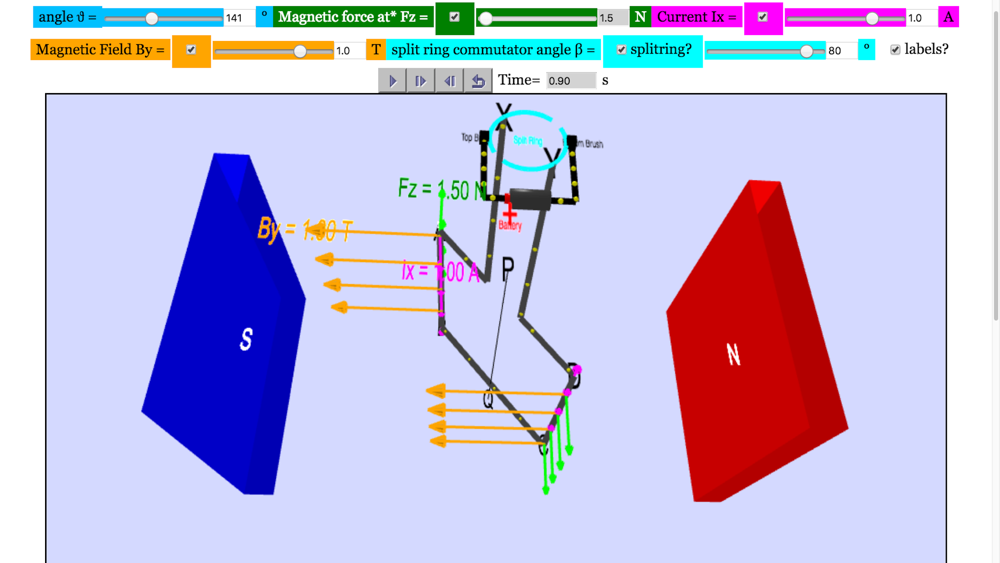Toggle the Magnetic Field By checkbox
The image size is (1000, 563).
point(191,50)
